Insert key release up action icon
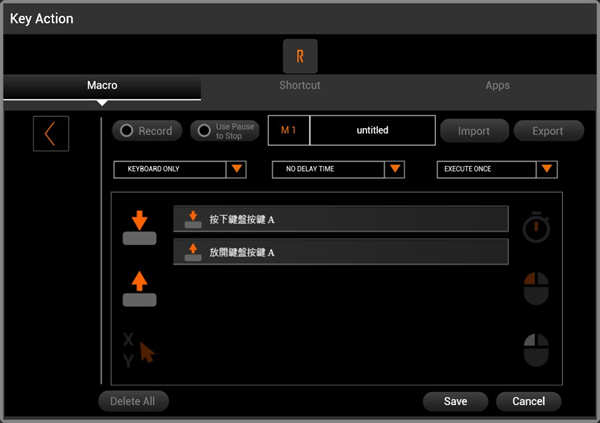Image resolution: width=600 pixels, height=423 pixels. pyautogui.click(x=139, y=289)
